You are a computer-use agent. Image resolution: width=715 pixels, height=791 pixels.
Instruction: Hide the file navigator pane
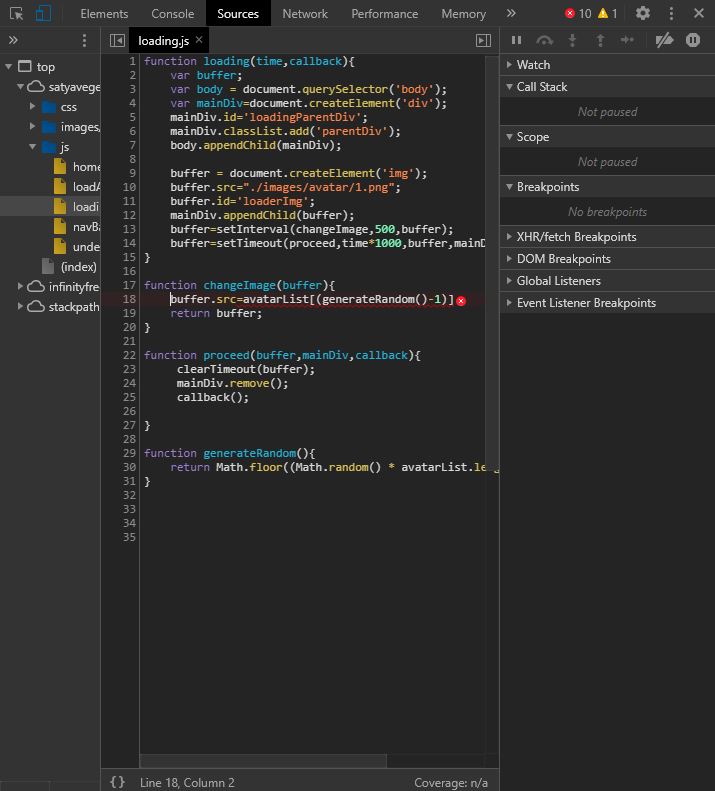[x=117, y=40]
